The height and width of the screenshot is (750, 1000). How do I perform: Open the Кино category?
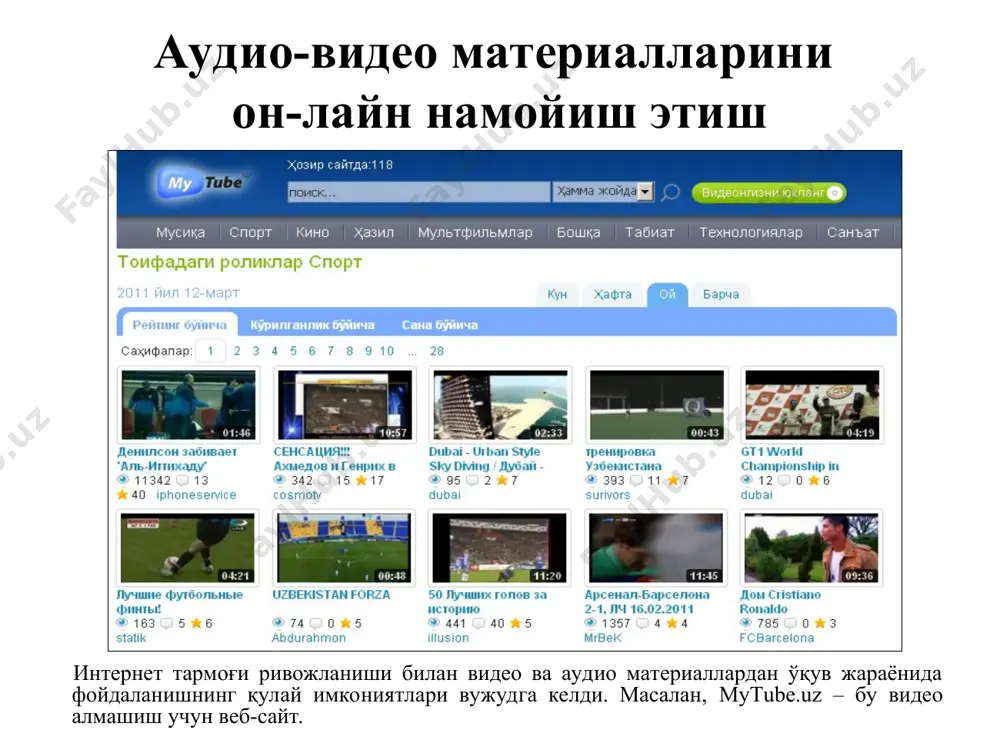pyautogui.click(x=312, y=233)
